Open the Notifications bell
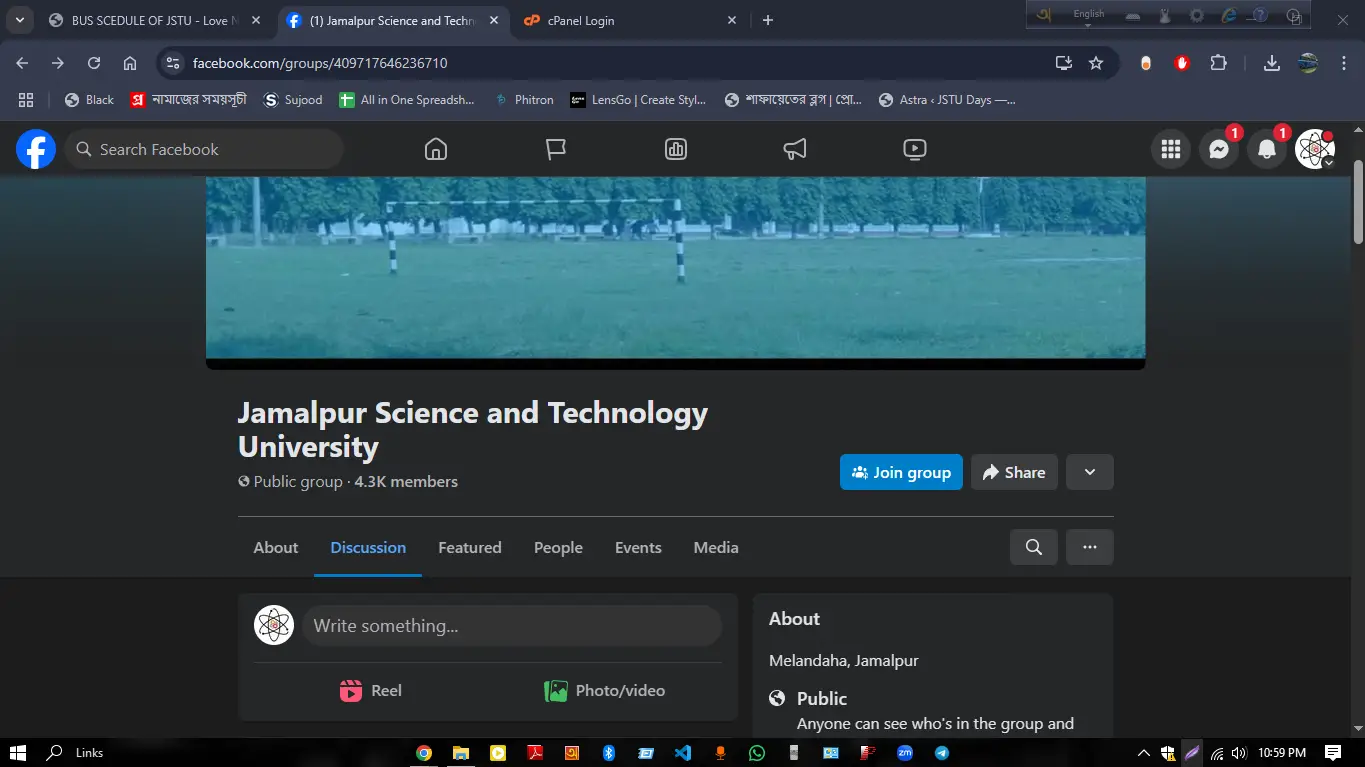 (1267, 149)
